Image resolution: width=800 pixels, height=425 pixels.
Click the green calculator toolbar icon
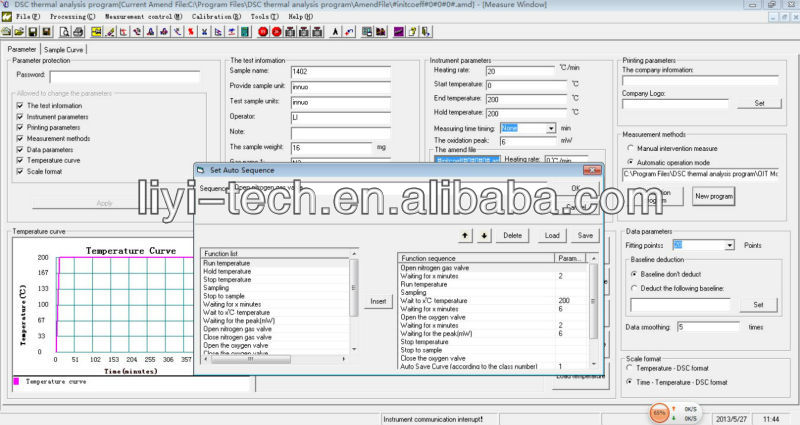(245, 32)
